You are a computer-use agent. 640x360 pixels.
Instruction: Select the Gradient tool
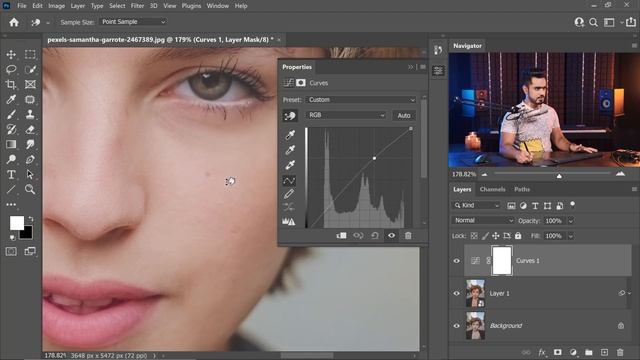11,144
